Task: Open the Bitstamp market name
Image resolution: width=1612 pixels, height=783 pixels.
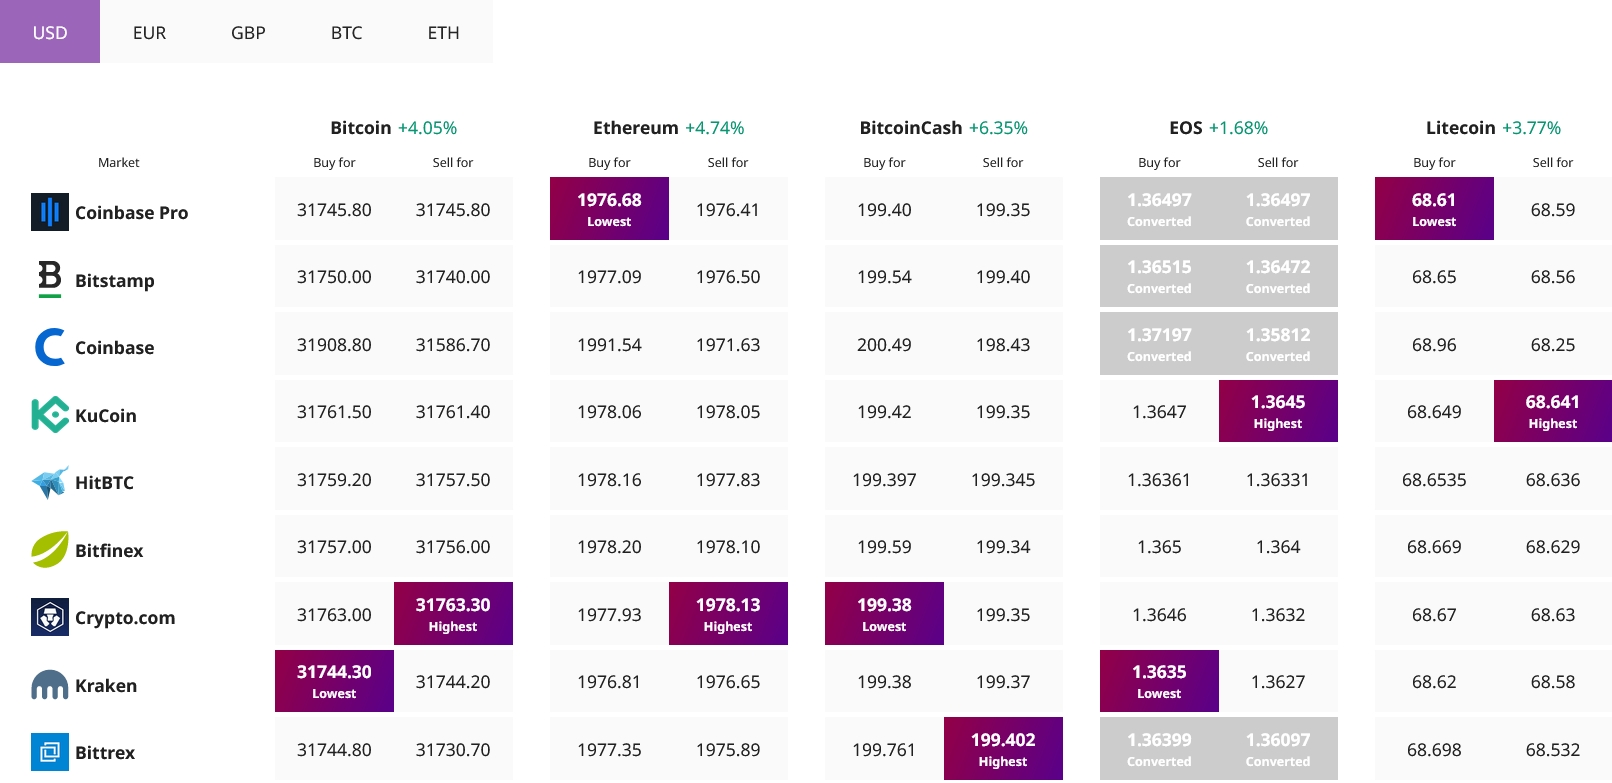Action: point(115,280)
